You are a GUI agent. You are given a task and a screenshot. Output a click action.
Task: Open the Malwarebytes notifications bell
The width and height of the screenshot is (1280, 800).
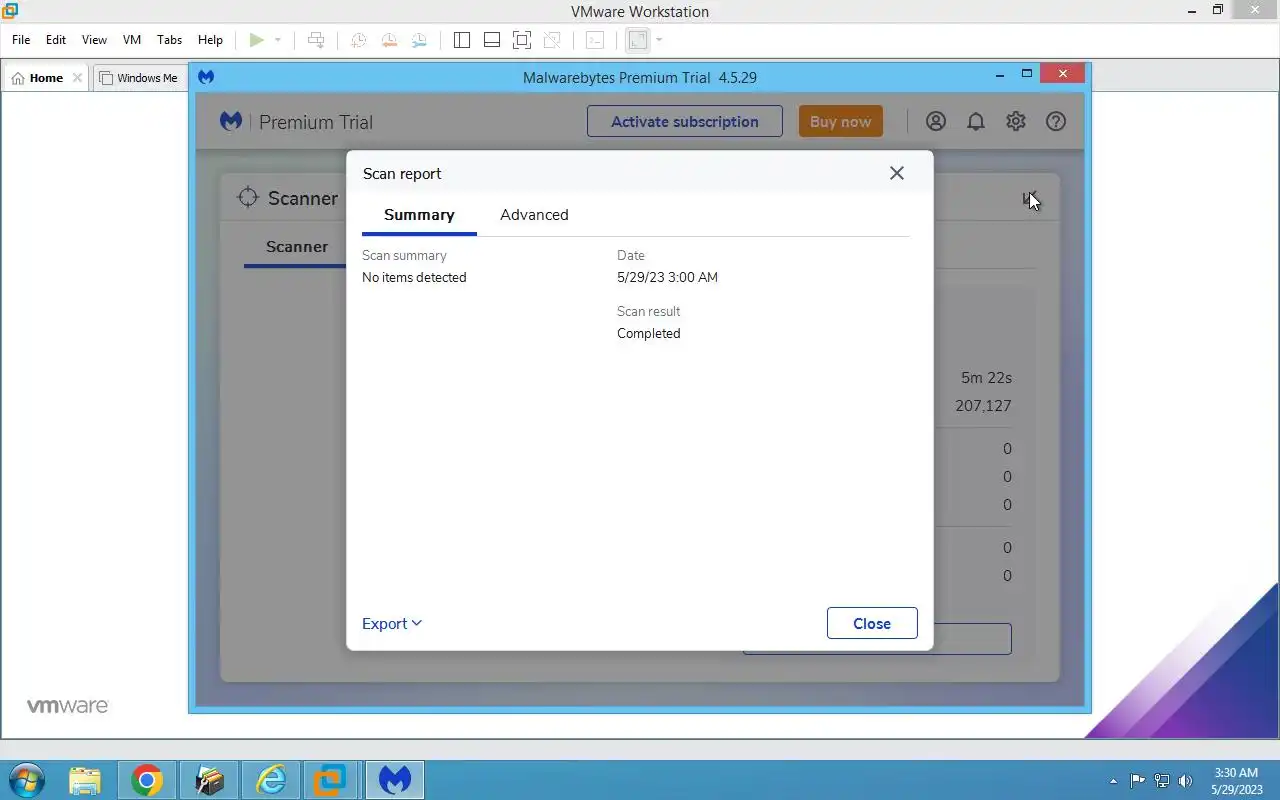(976, 121)
